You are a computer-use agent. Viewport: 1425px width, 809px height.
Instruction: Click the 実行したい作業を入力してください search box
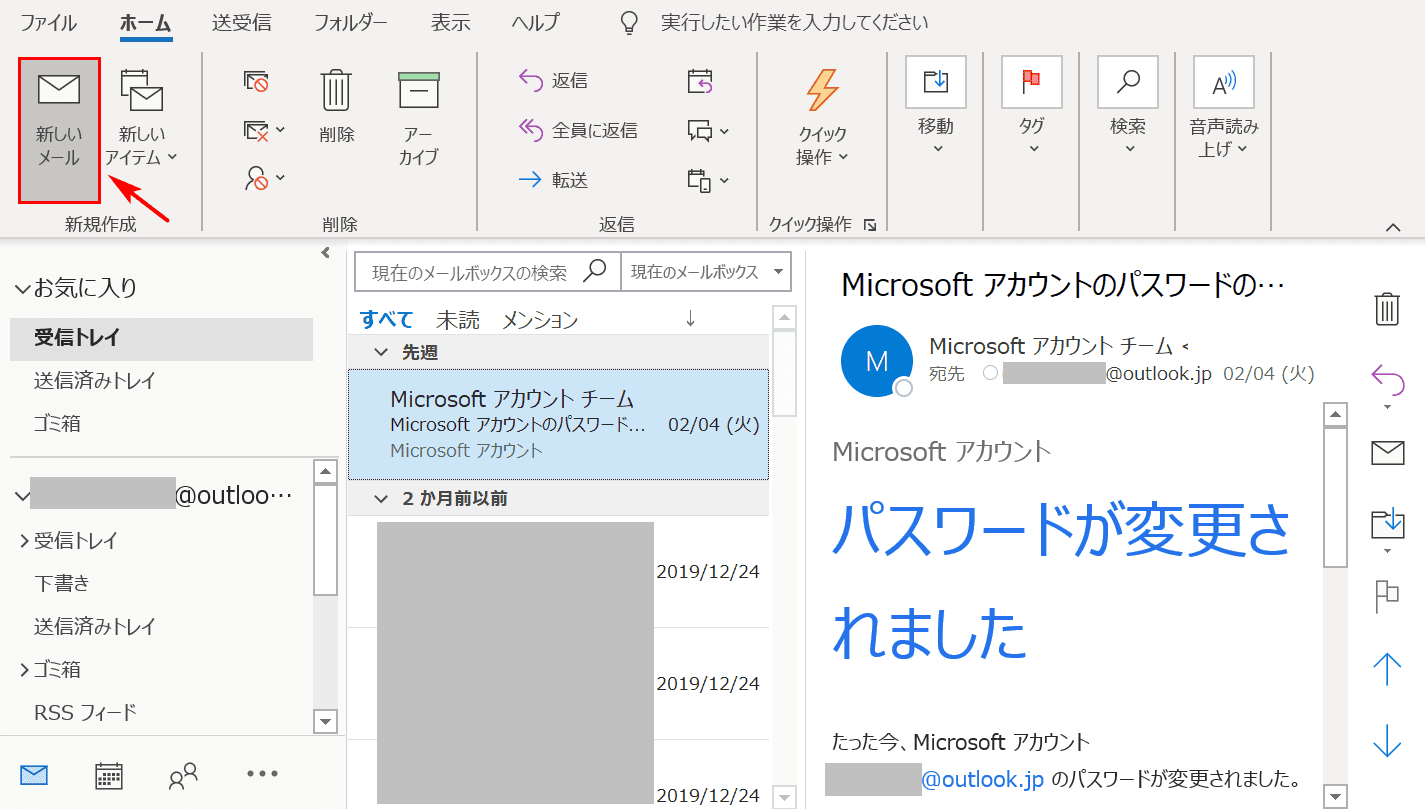tap(794, 22)
